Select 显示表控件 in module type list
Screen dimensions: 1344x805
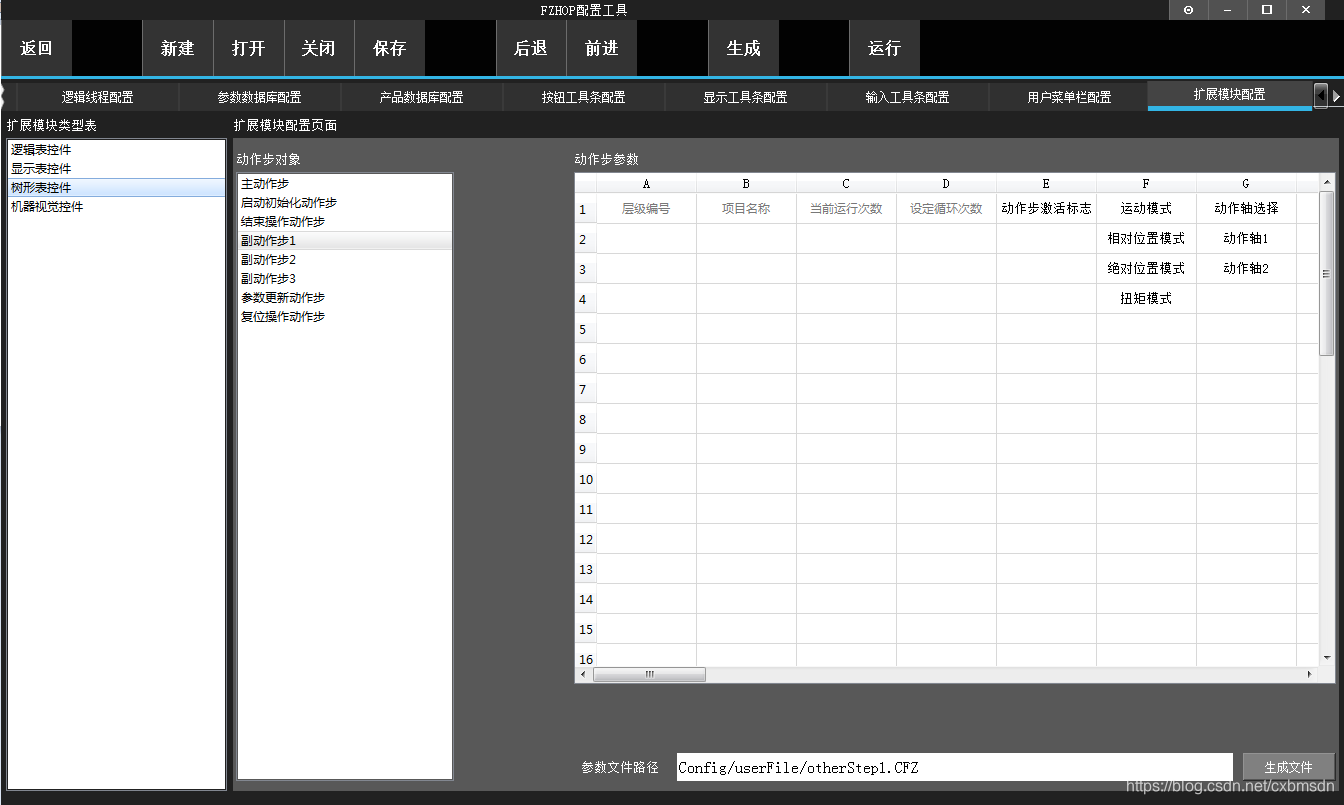115,168
